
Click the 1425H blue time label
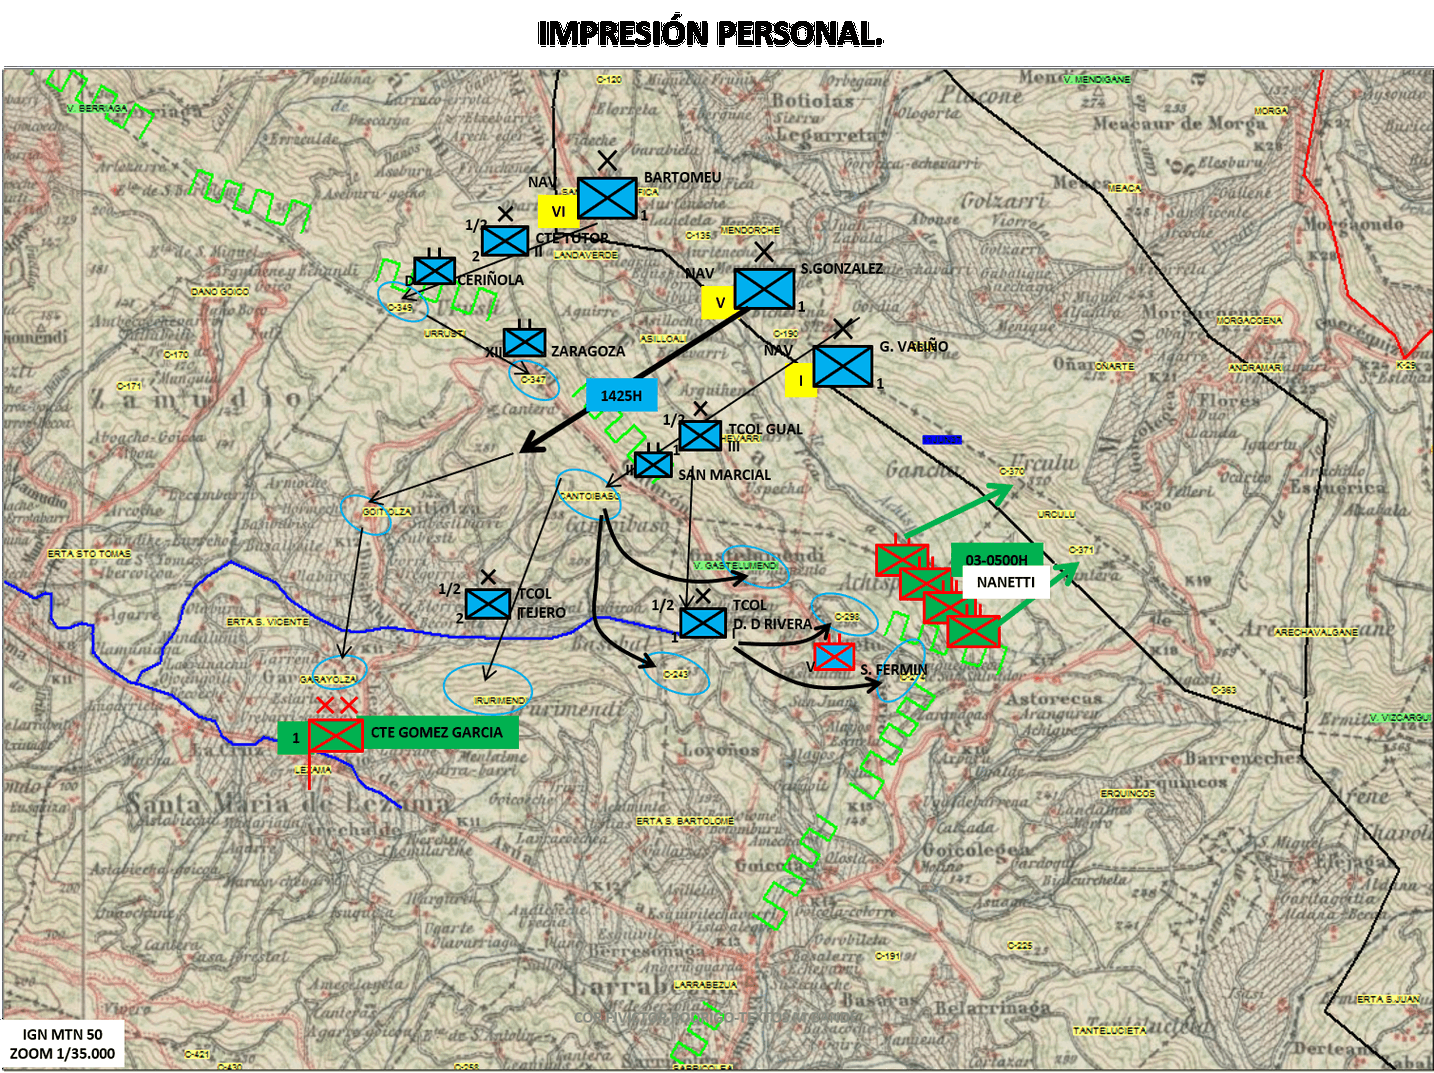tap(621, 396)
